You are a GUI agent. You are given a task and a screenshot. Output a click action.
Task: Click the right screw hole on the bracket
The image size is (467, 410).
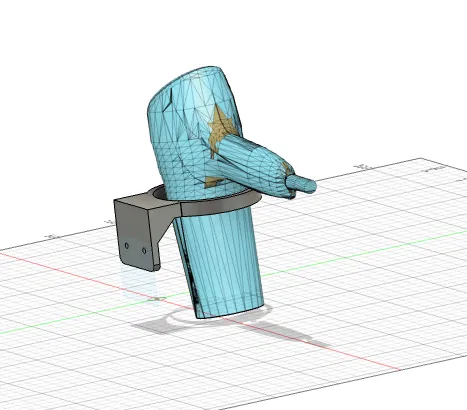(x=144, y=250)
